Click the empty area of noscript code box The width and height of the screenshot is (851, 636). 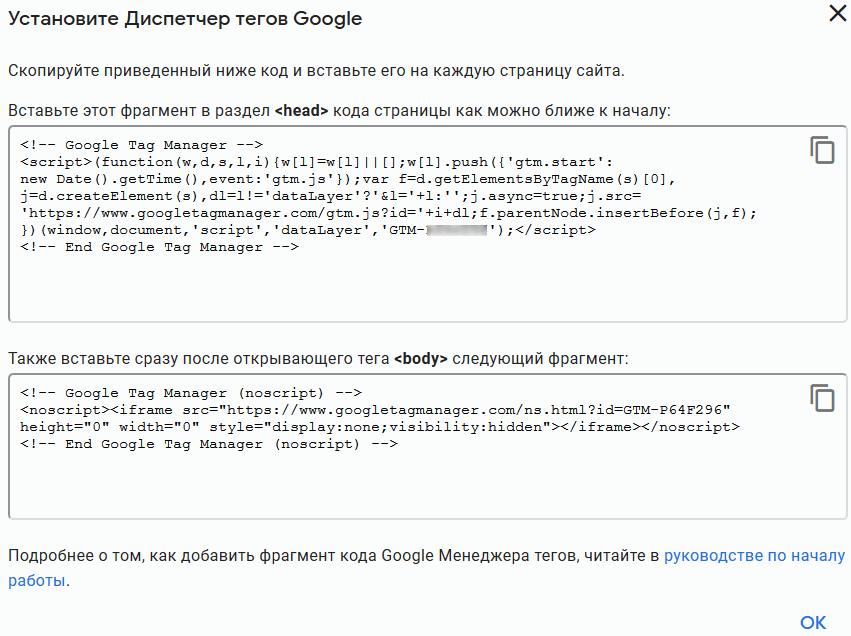point(400,485)
